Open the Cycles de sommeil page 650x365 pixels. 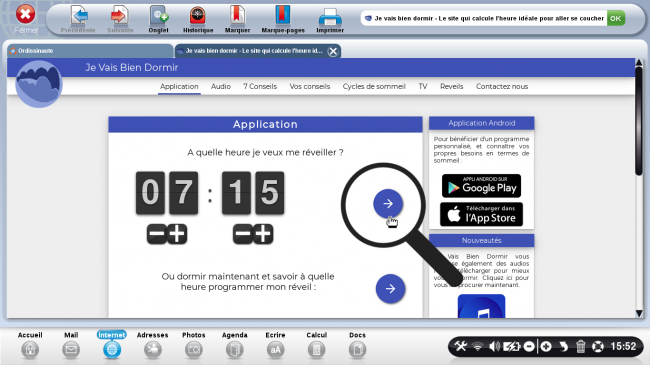click(374, 86)
